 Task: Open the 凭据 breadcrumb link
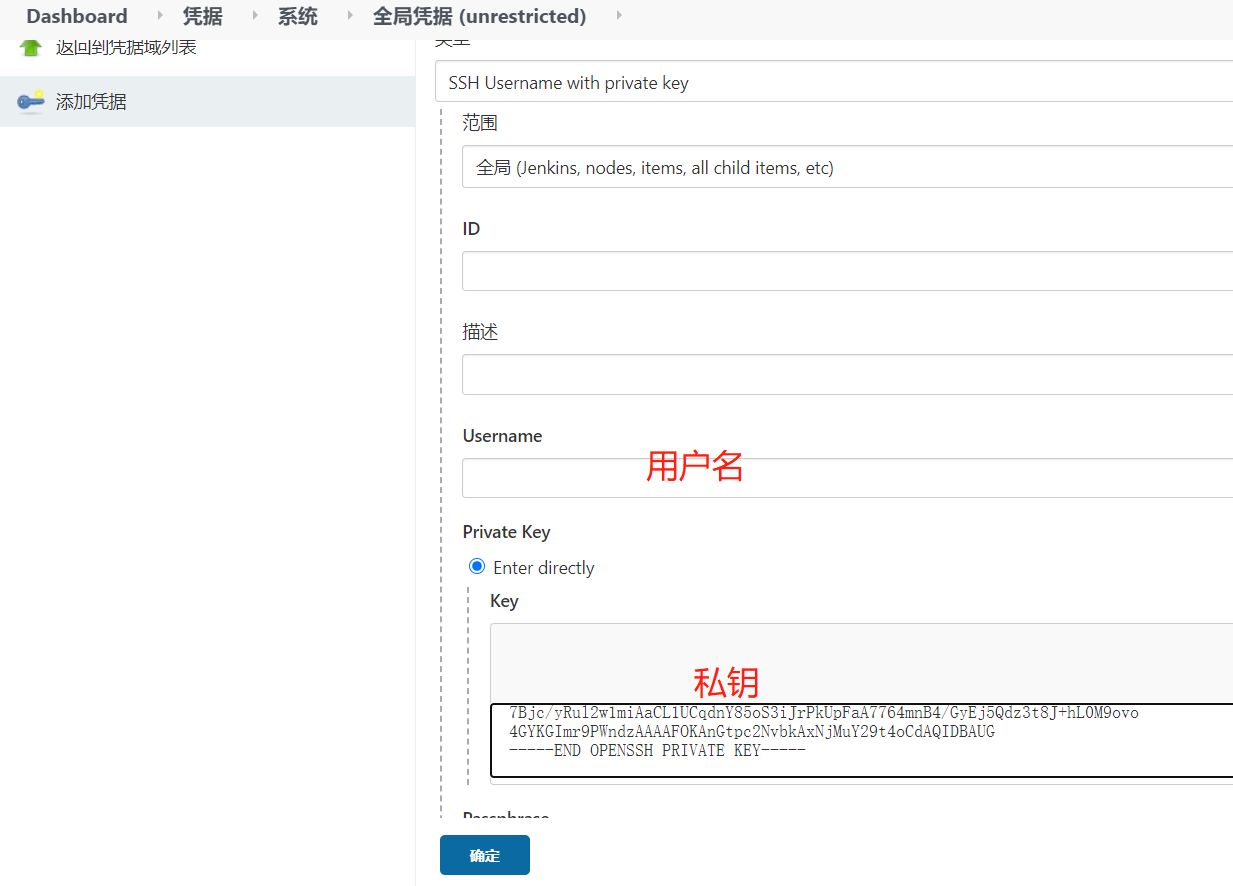(203, 16)
